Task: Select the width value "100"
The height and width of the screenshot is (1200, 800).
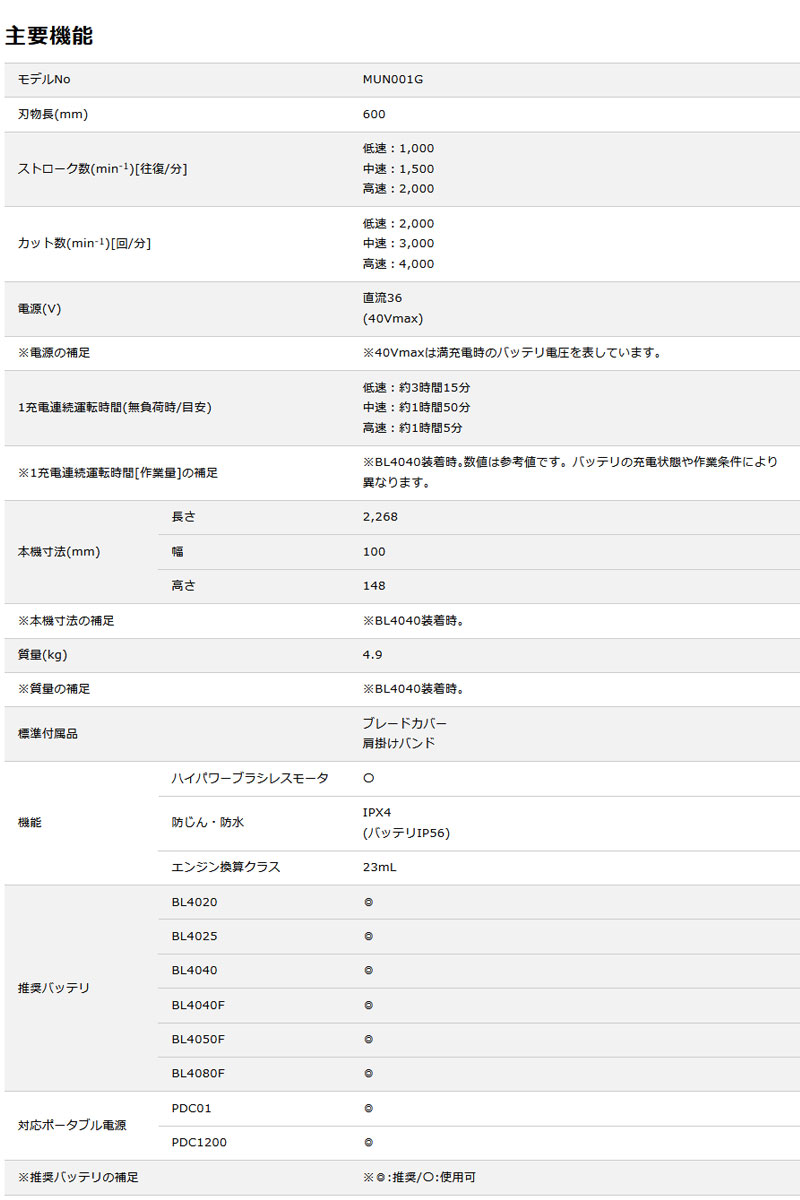Action: click(374, 551)
